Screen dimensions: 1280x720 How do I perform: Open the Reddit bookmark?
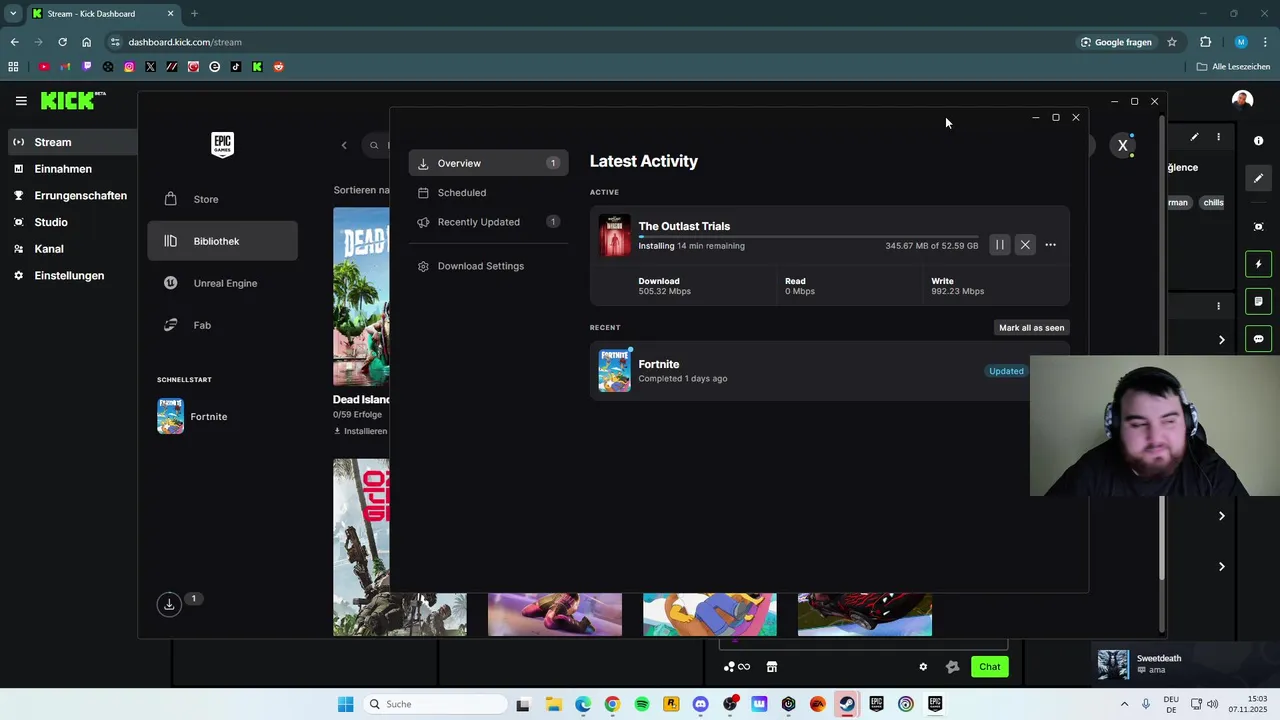pyautogui.click(x=279, y=67)
